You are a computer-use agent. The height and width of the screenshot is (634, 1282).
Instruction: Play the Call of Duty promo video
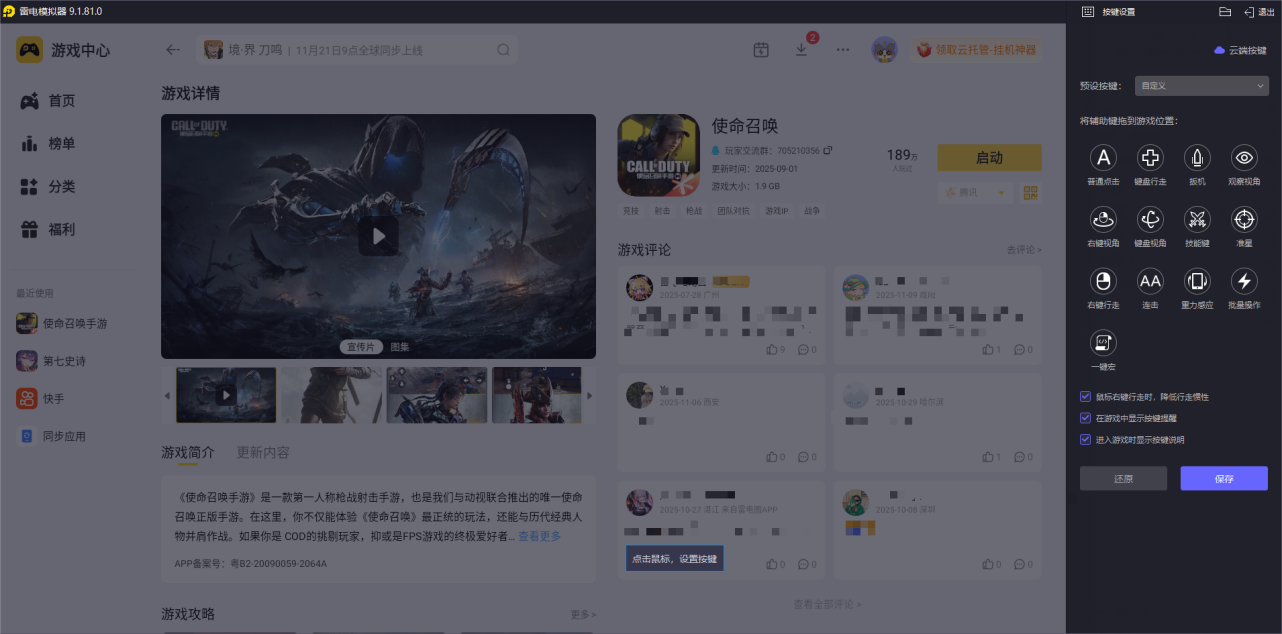[x=378, y=236]
